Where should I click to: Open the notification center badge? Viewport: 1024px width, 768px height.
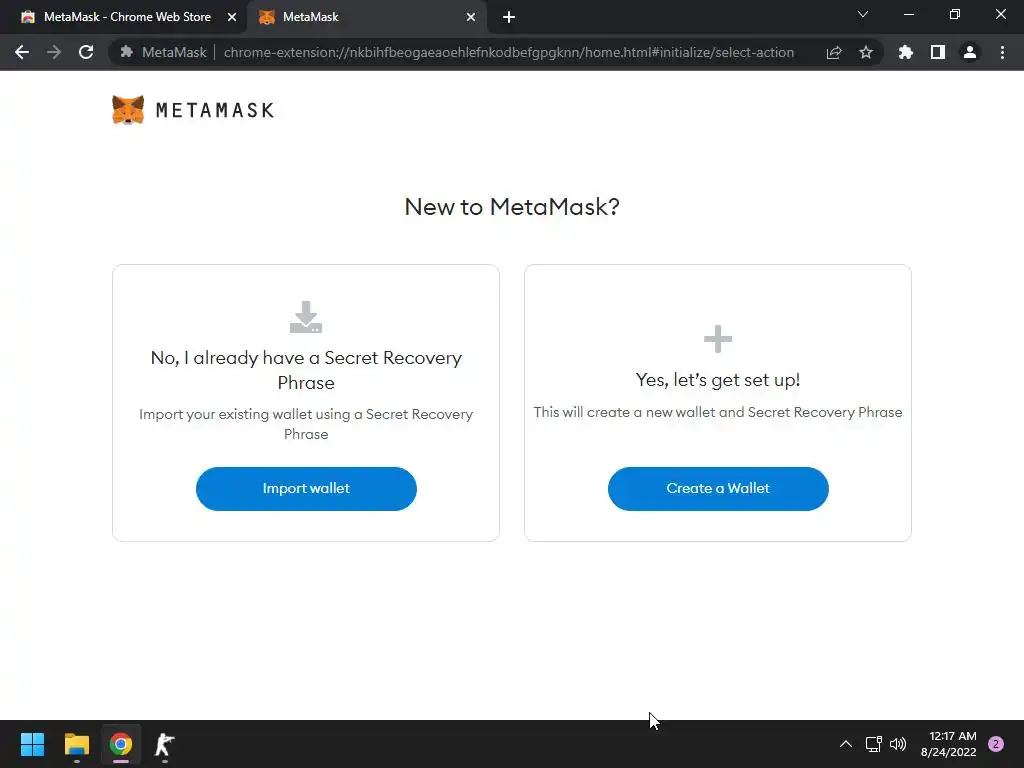(x=996, y=744)
